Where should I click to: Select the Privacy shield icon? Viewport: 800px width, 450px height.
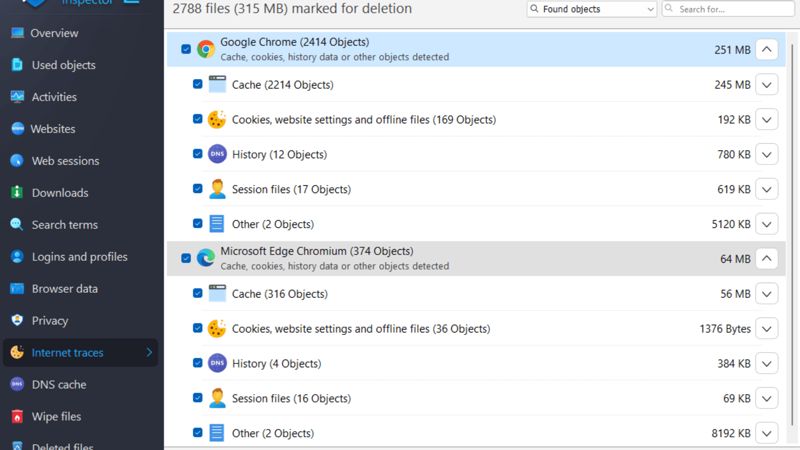coord(17,320)
